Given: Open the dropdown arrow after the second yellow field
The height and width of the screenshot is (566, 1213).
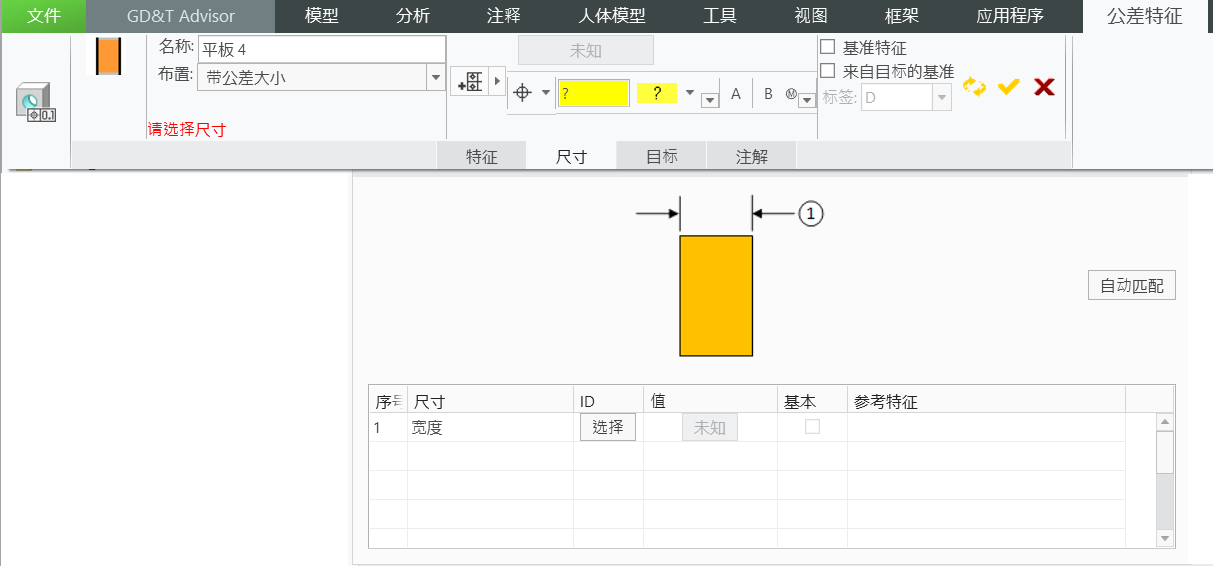Looking at the screenshot, I should pos(690,93).
